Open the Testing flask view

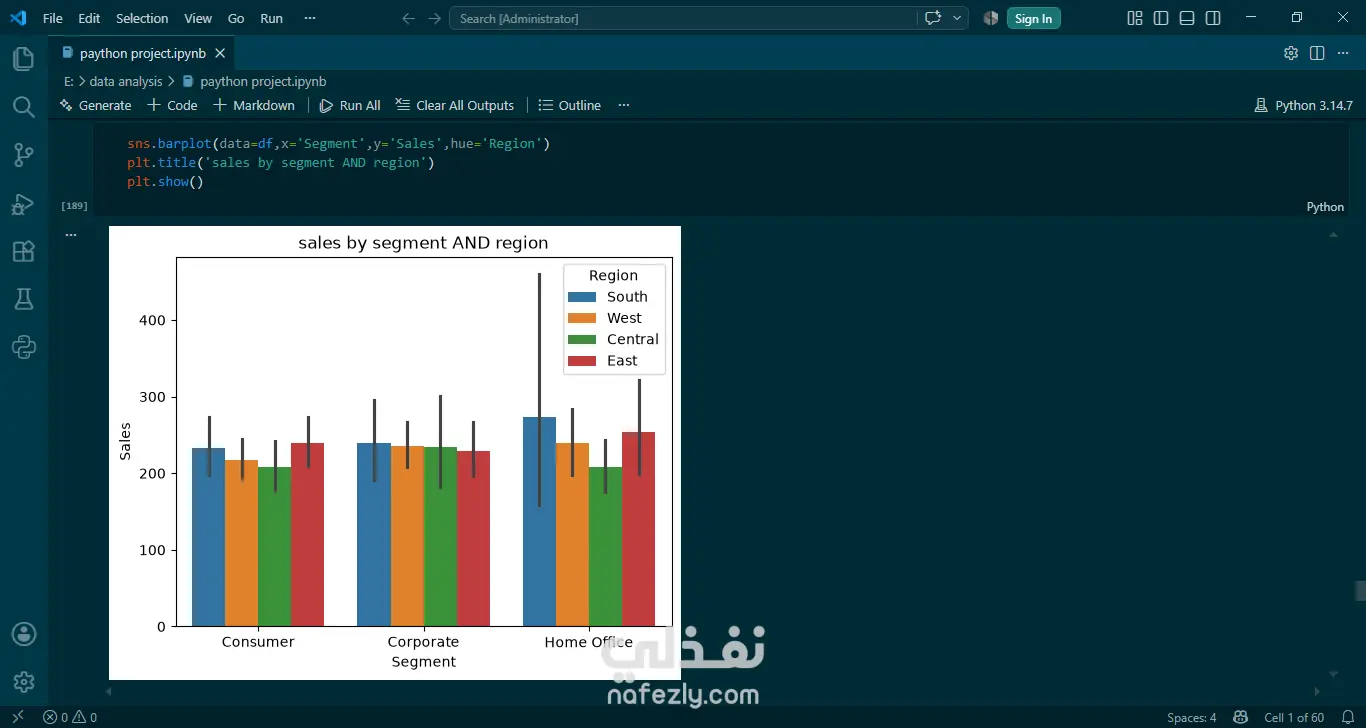click(23, 299)
